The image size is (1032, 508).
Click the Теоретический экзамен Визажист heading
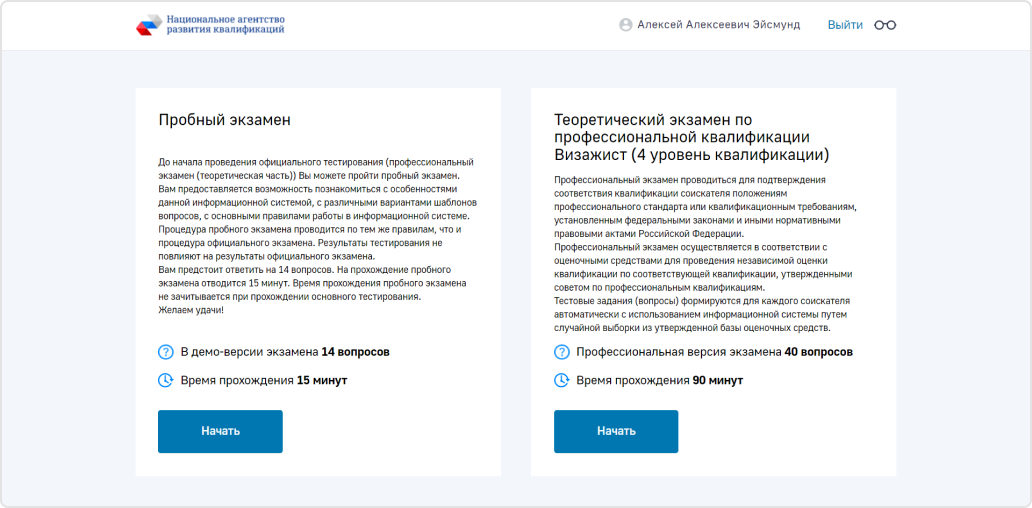tap(692, 138)
